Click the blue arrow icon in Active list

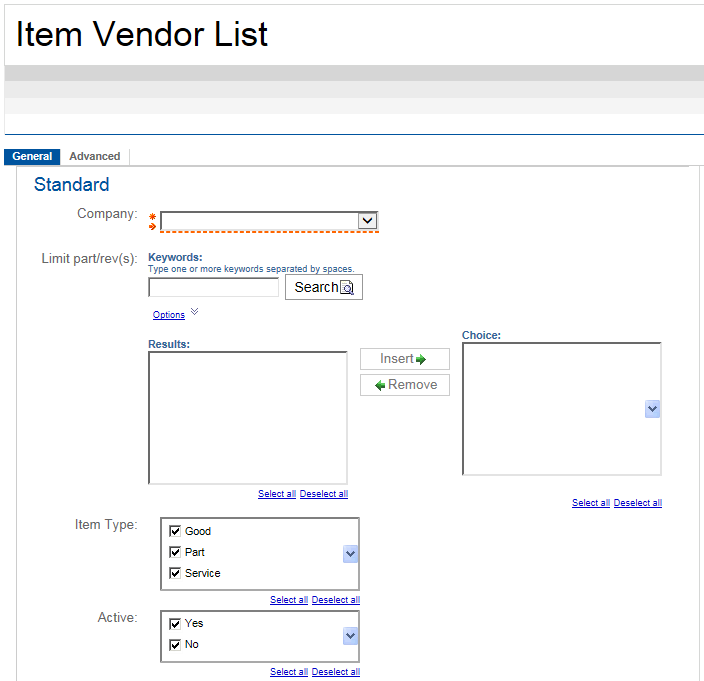(x=350, y=636)
